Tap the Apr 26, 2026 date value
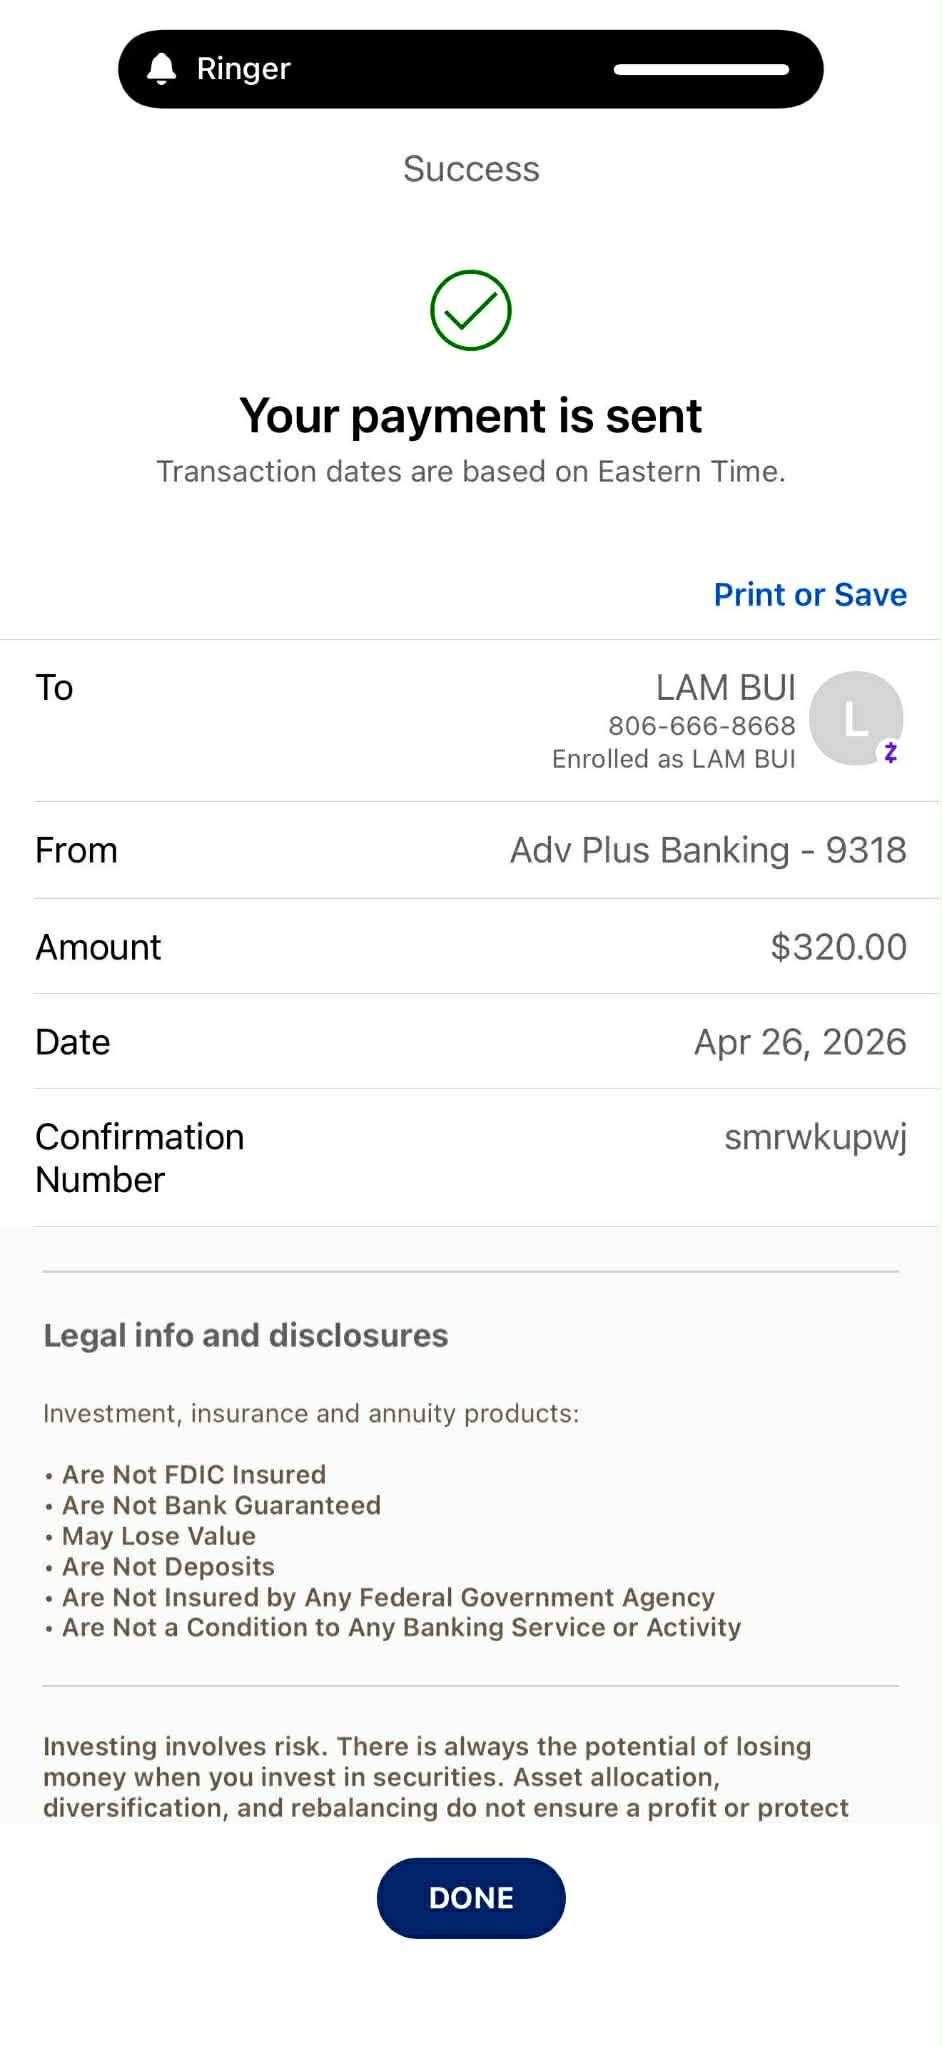Screen dimensions: 942x2046 coord(800,1042)
